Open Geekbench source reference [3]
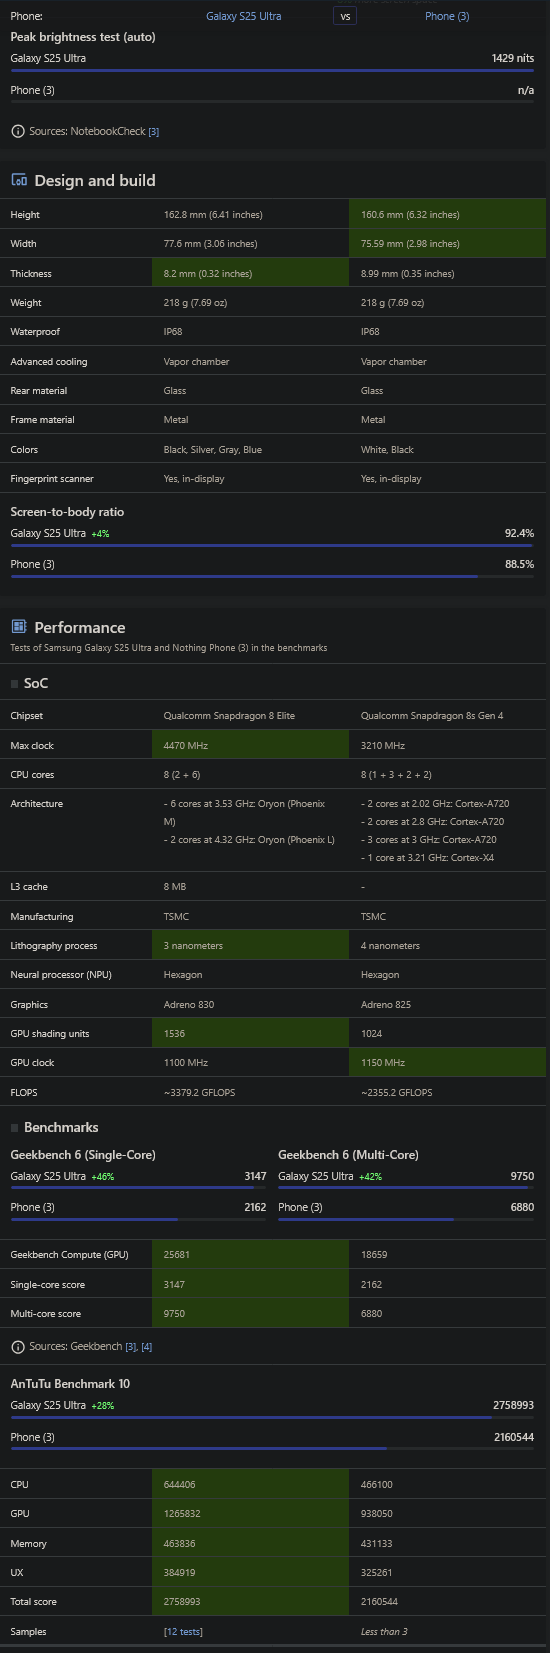550x1653 pixels. coord(131,1347)
